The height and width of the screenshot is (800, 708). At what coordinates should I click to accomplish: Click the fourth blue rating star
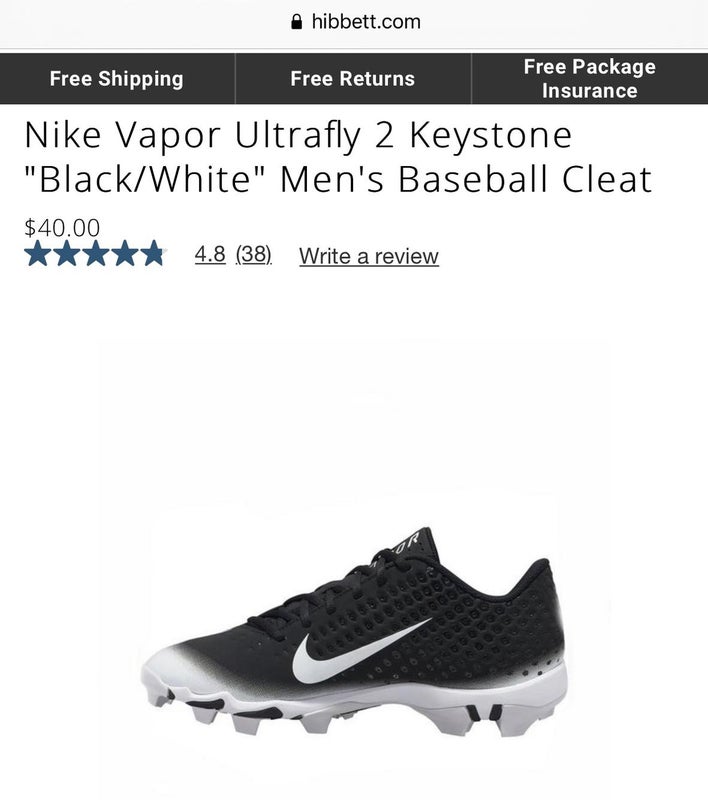(x=124, y=254)
